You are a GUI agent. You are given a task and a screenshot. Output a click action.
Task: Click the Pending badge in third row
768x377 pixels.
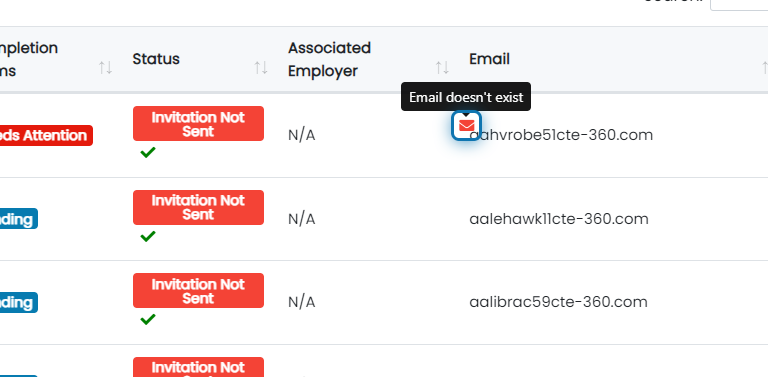click(x=19, y=303)
